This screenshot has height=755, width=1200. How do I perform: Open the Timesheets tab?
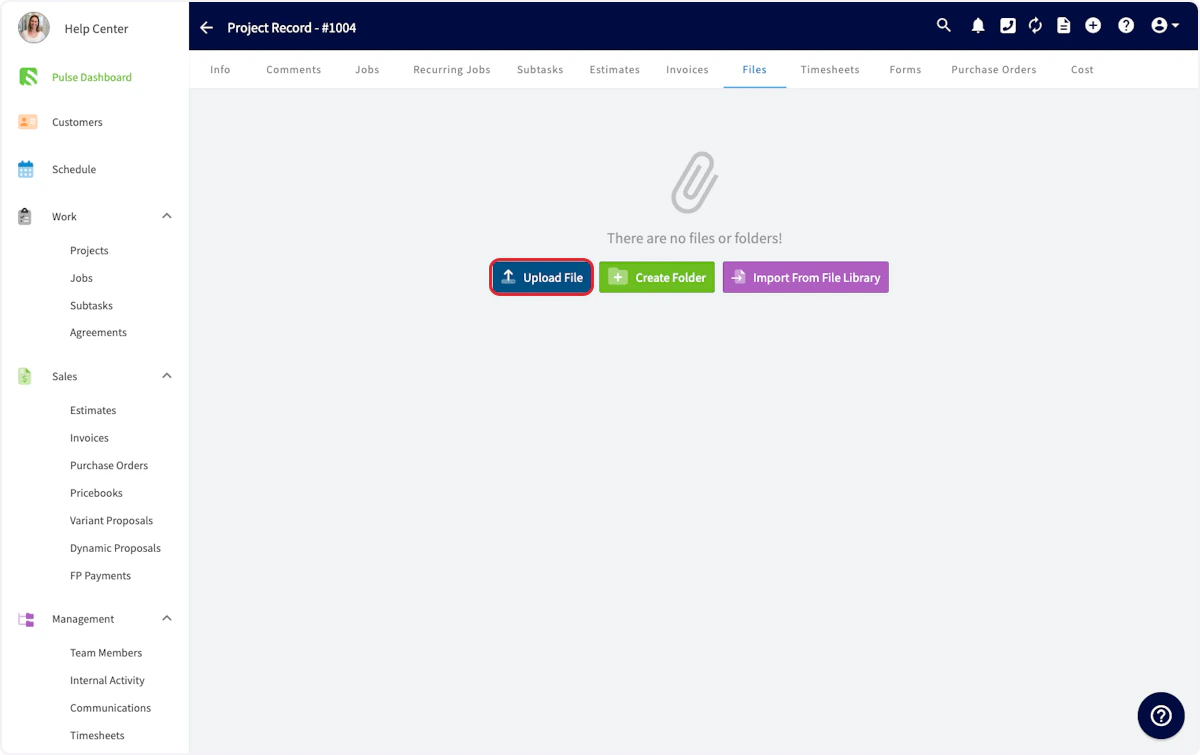(830, 70)
